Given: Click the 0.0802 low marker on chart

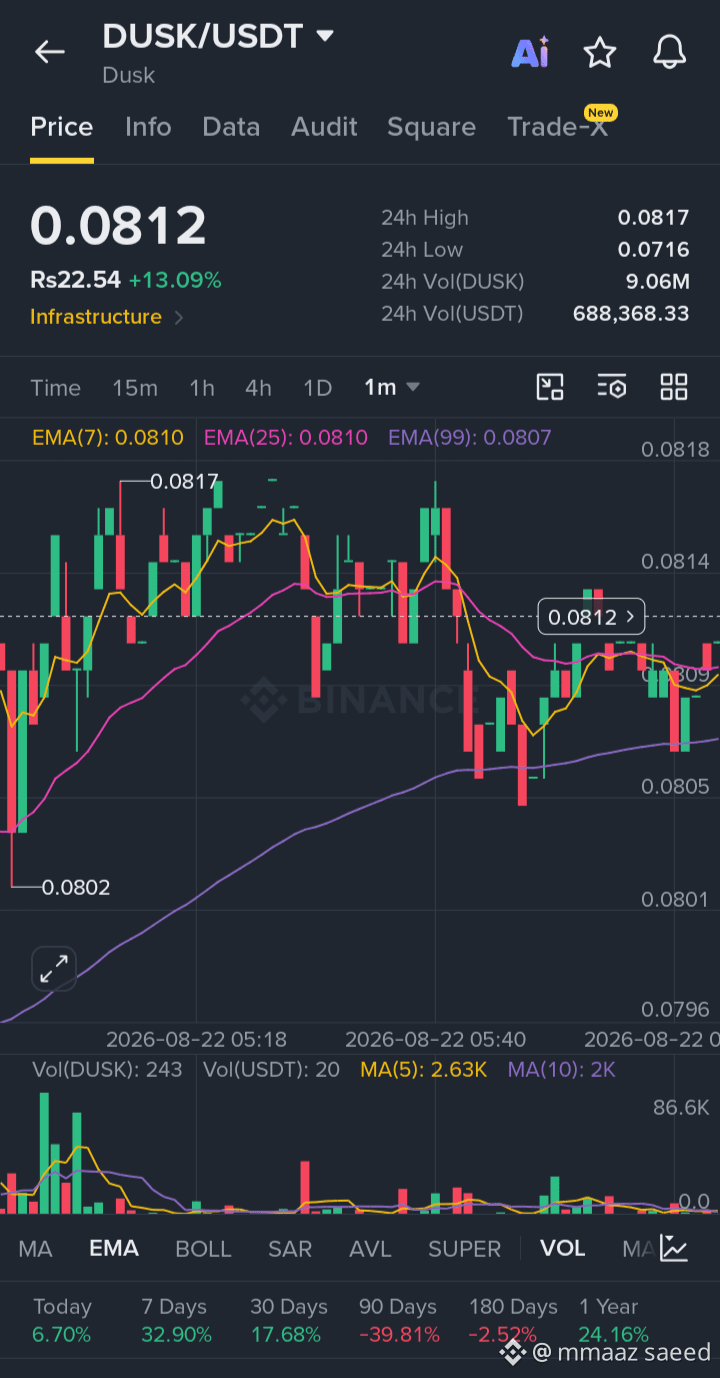Looking at the screenshot, I should point(76,887).
